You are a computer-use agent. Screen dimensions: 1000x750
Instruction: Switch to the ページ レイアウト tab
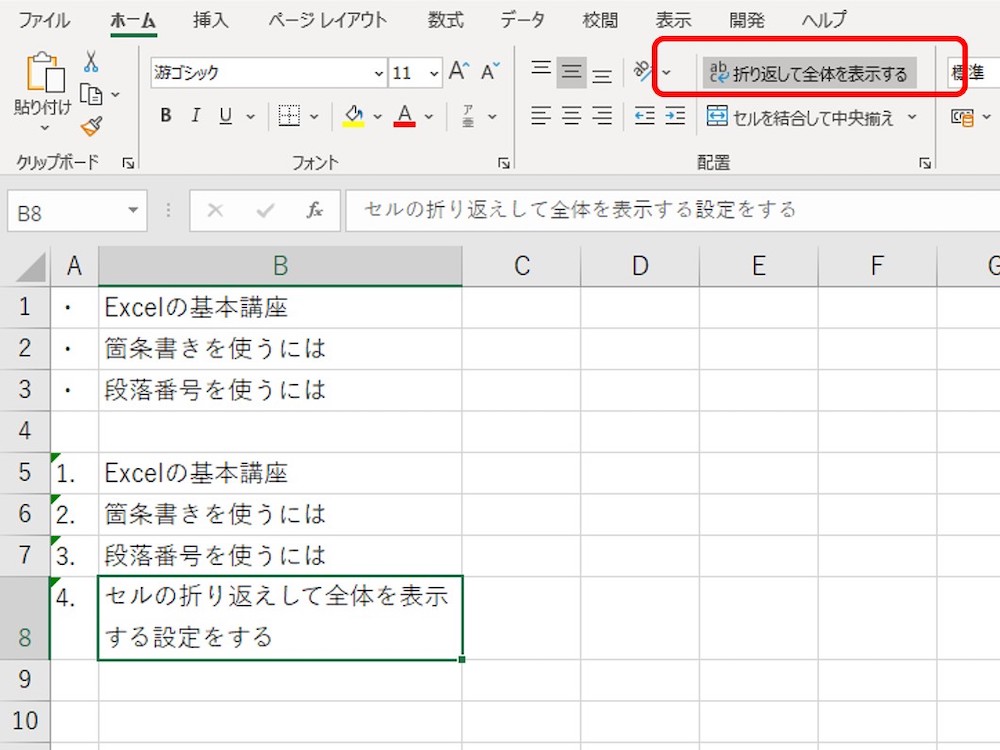coord(328,20)
